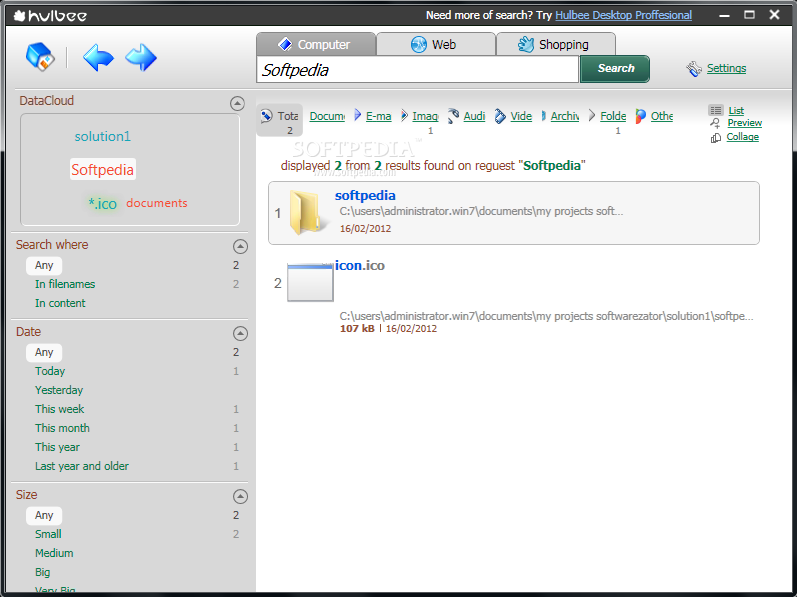
Task: Switch to Preview view
Action: [745, 123]
